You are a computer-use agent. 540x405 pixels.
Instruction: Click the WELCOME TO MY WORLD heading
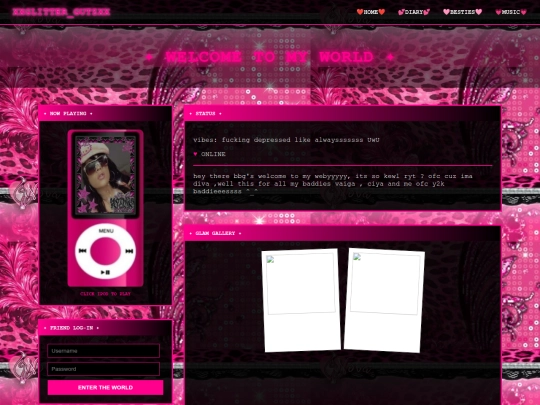pos(270,57)
